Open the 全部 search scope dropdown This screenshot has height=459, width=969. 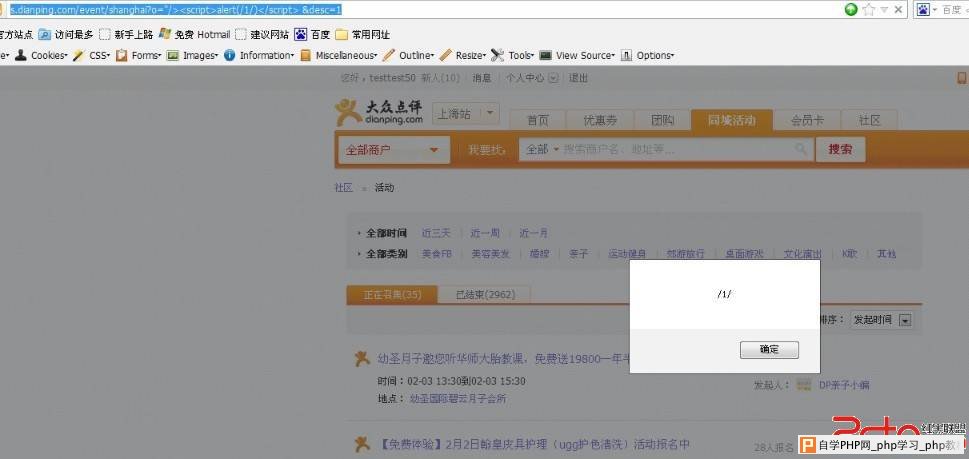click(x=542, y=149)
